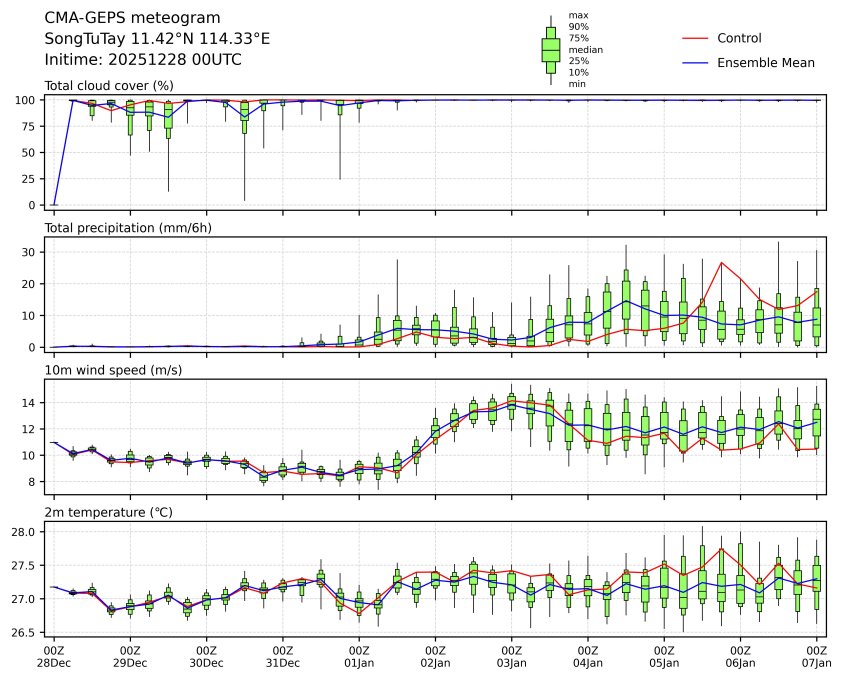Click the 00Z 07Jan time axis label
843x680 pixels.
(x=817, y=656)
